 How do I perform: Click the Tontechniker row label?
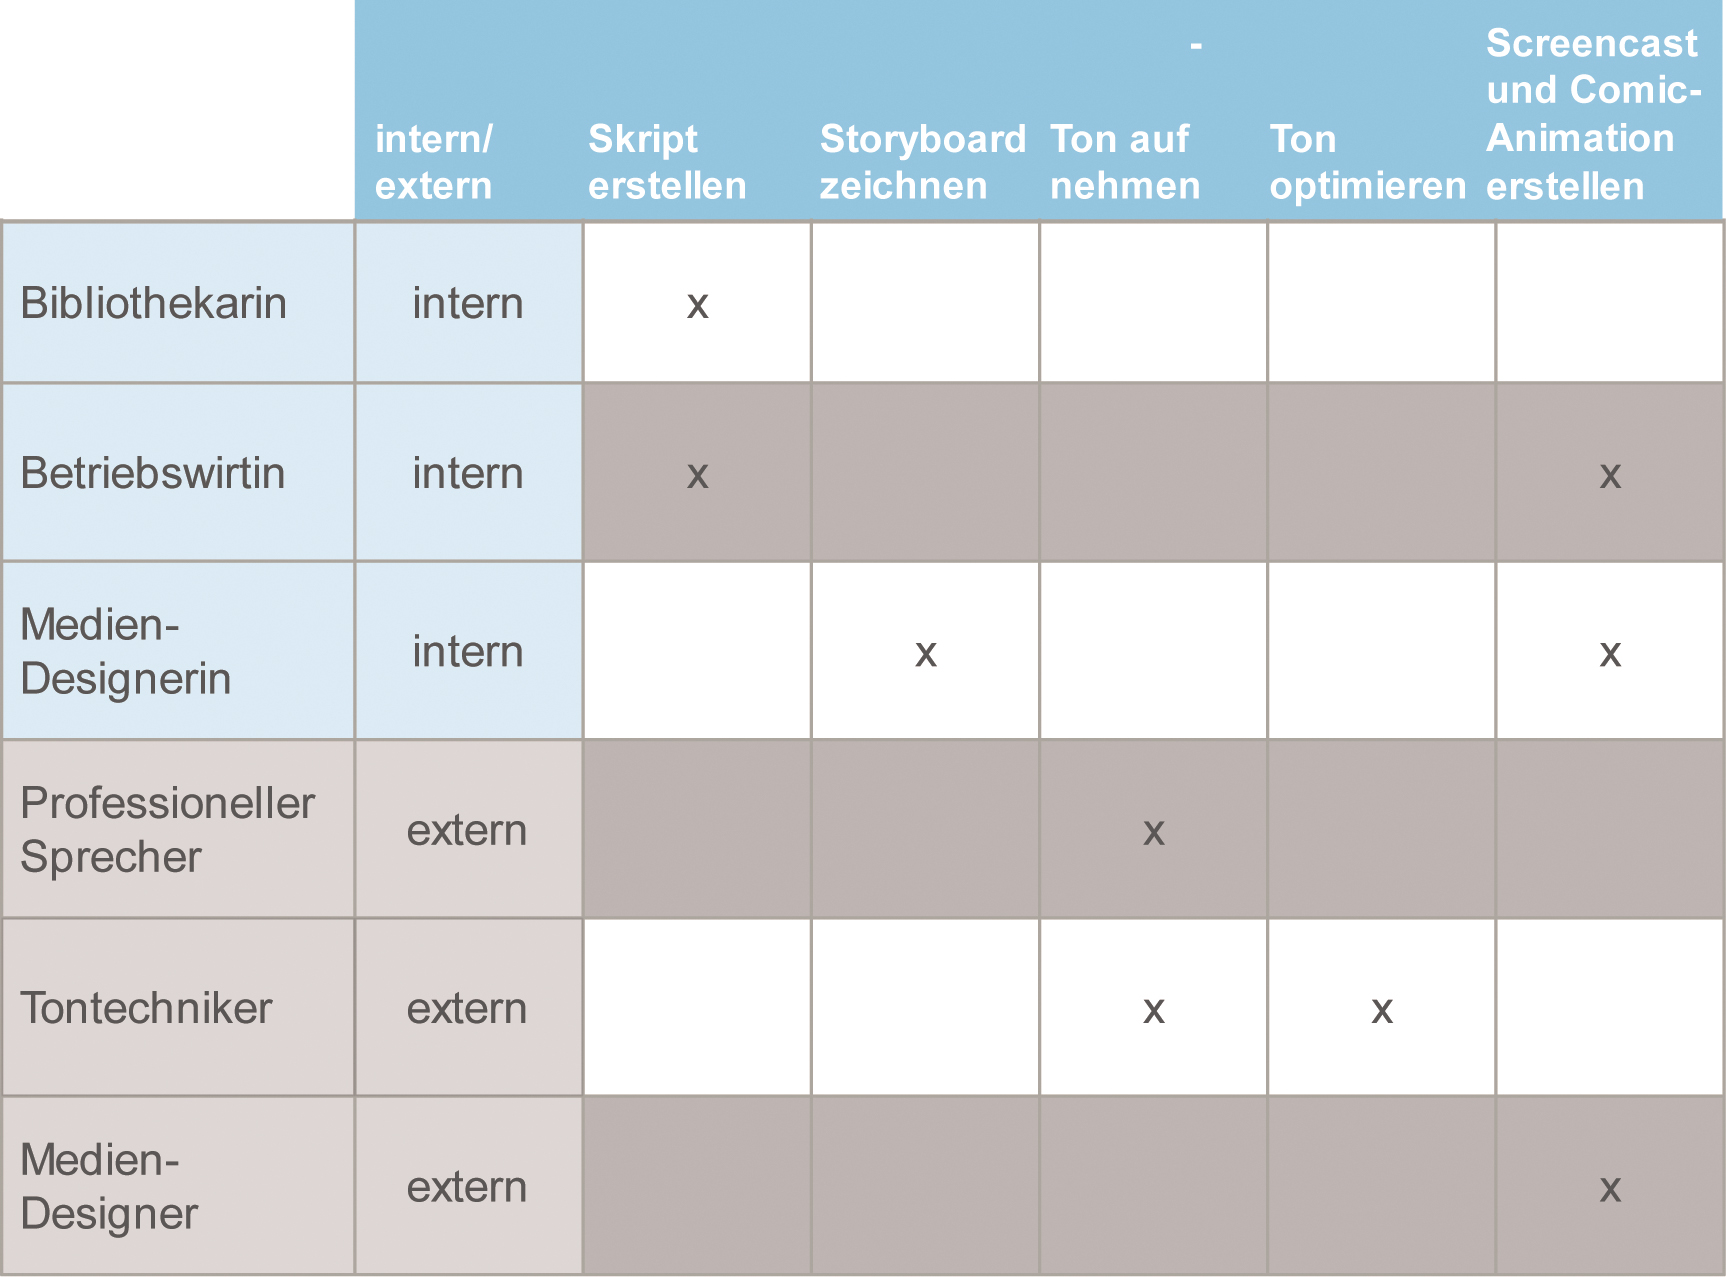click(x=146, y=1008)
